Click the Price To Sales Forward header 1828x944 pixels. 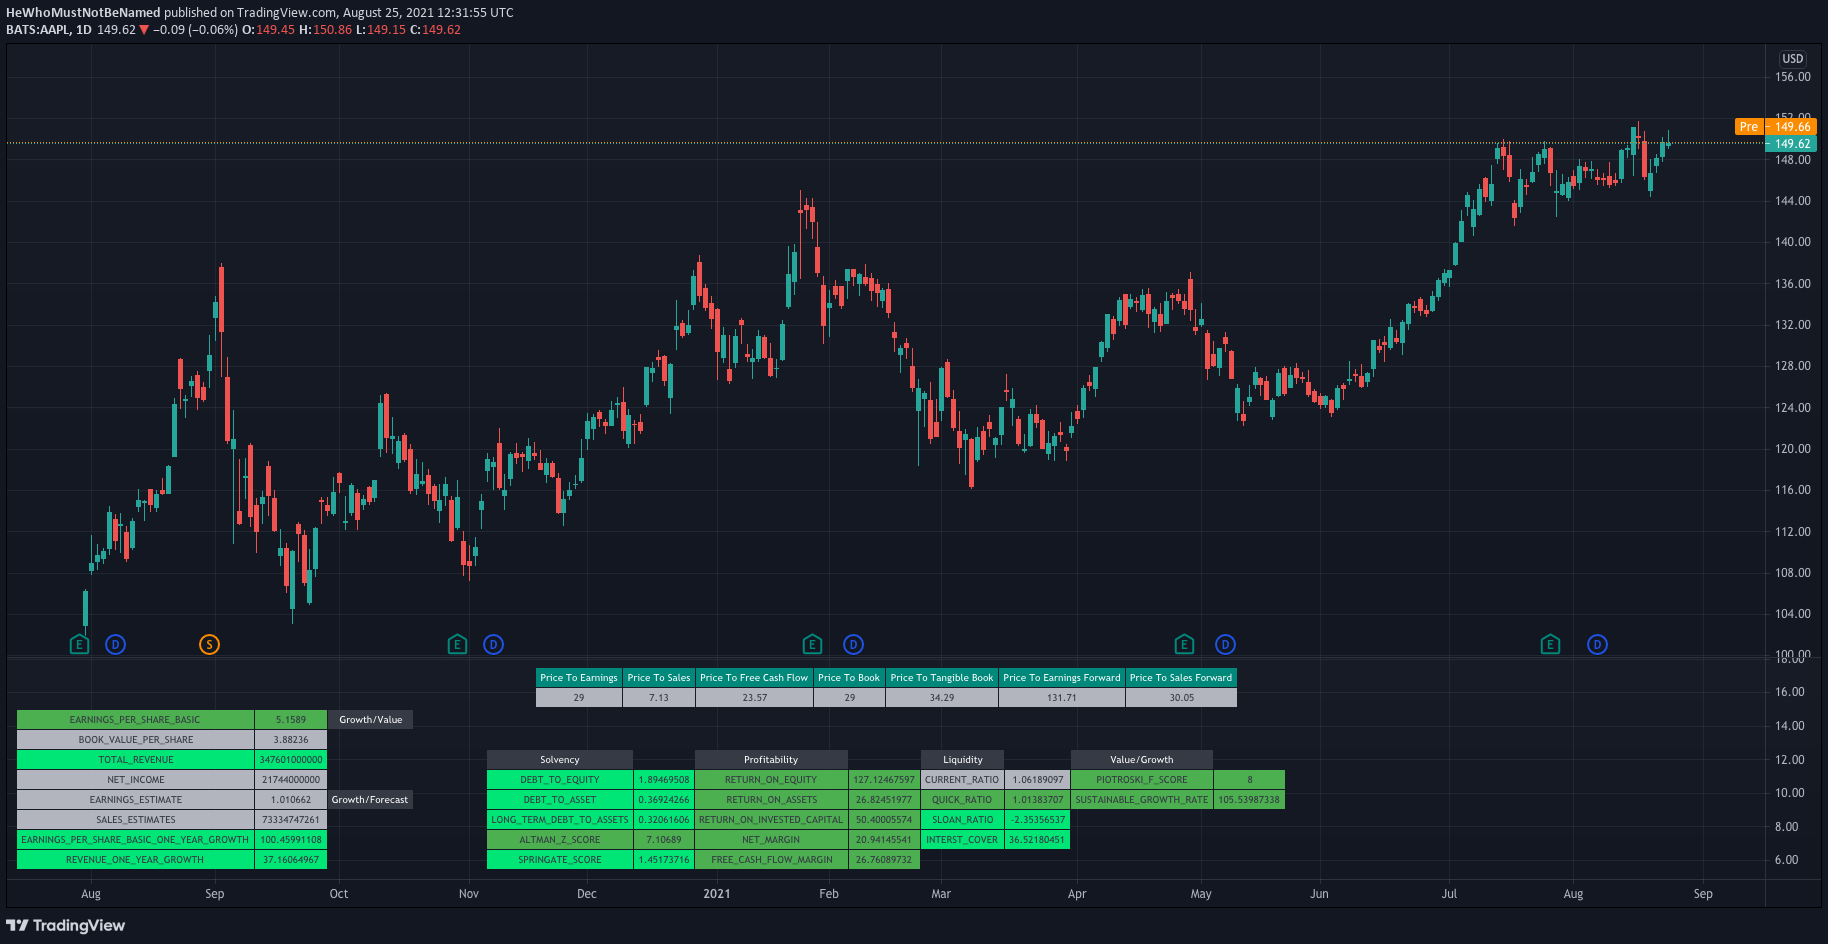(x=1181, y=678)
